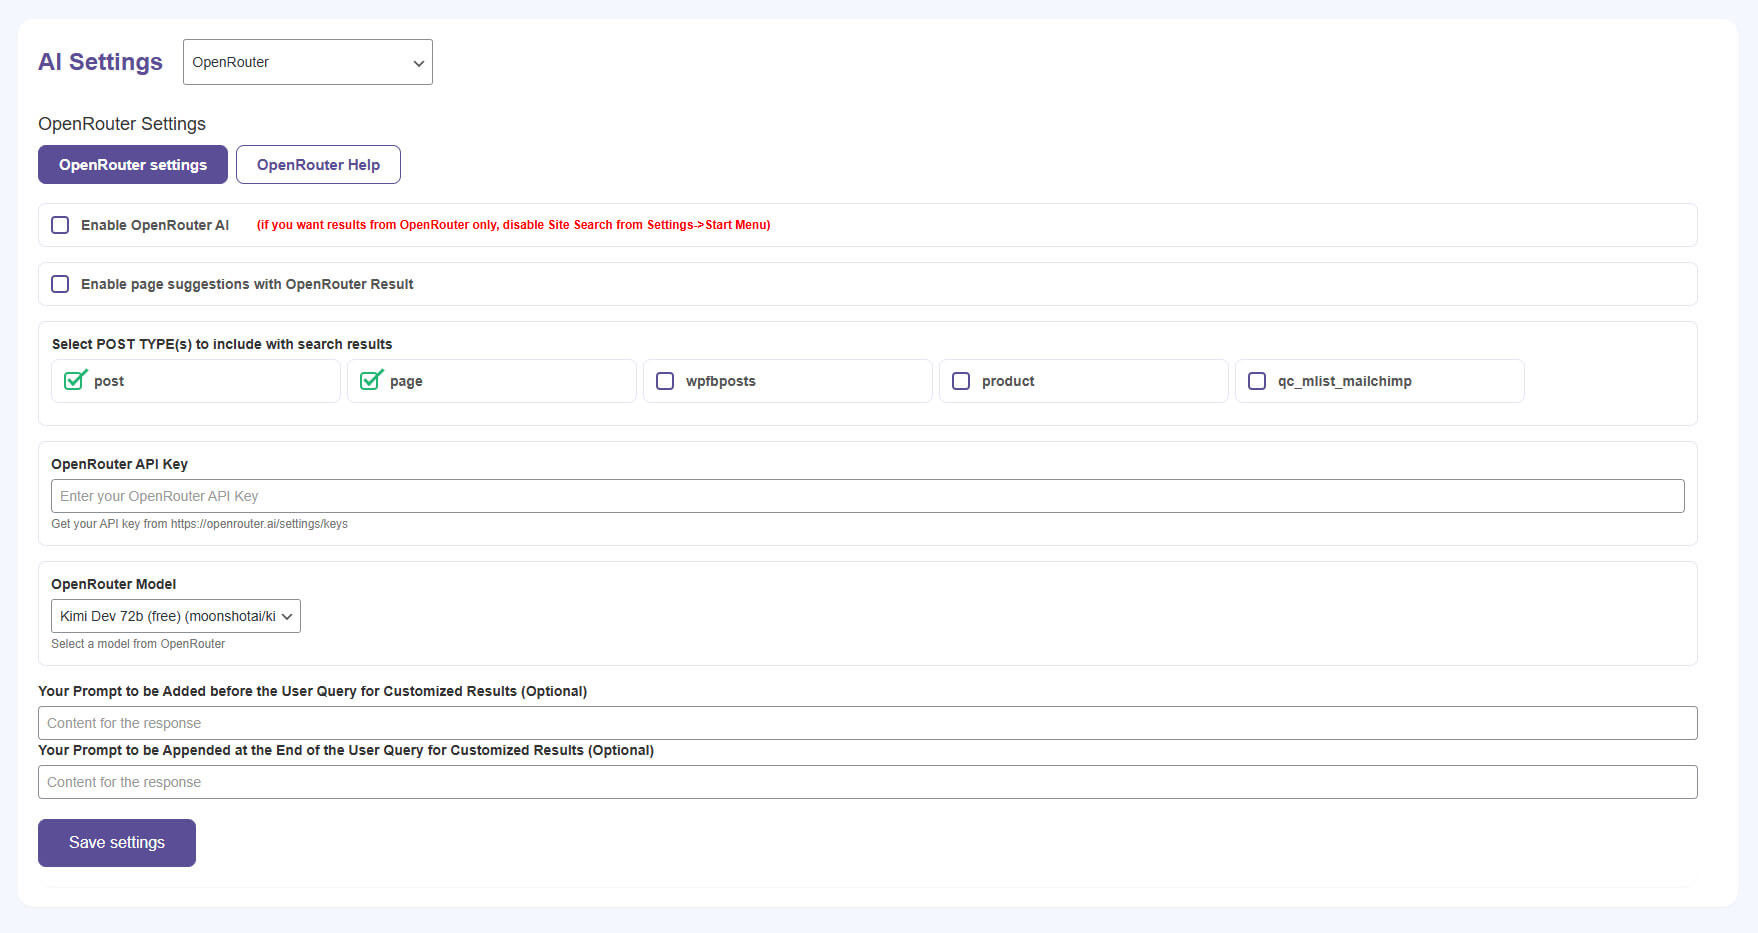
Task: Click the 'Get your API key from' hint text
Action: point(199,524)
